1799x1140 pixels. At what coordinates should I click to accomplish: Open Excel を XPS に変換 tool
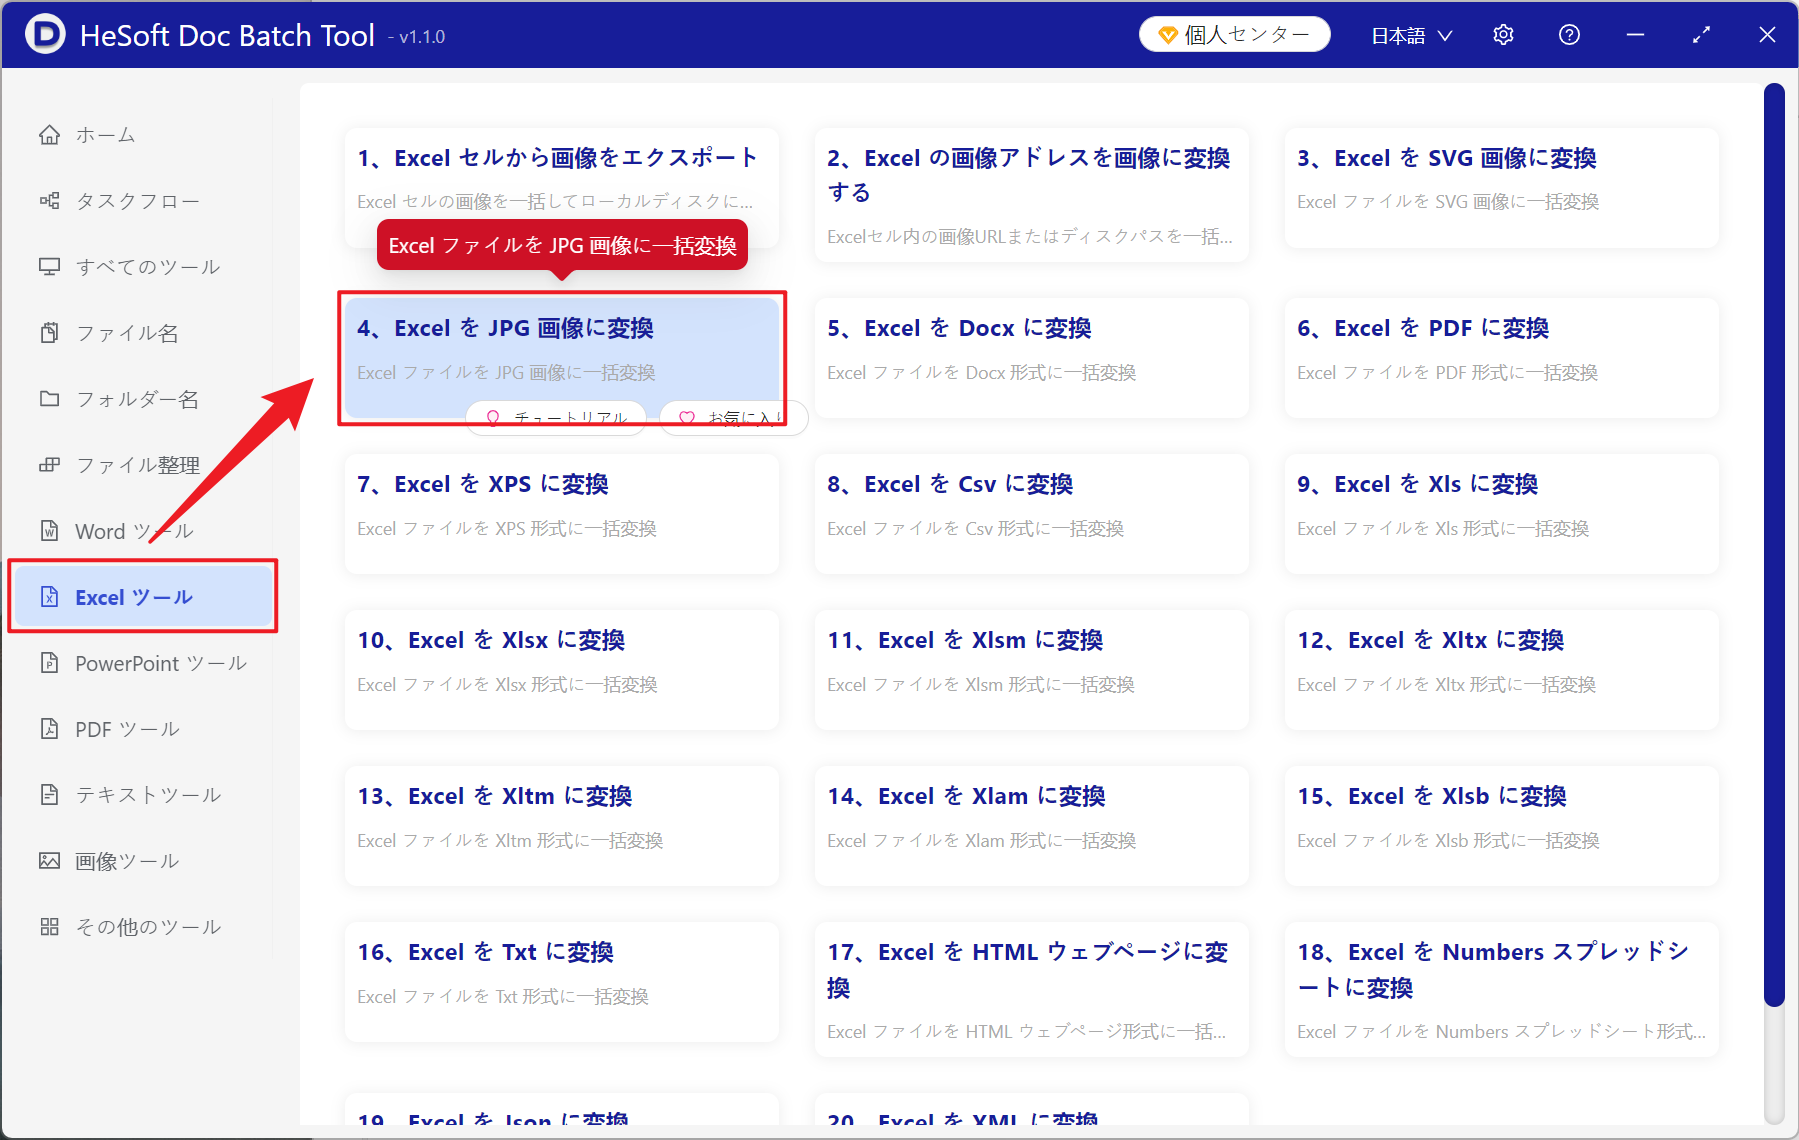[562, 514]
